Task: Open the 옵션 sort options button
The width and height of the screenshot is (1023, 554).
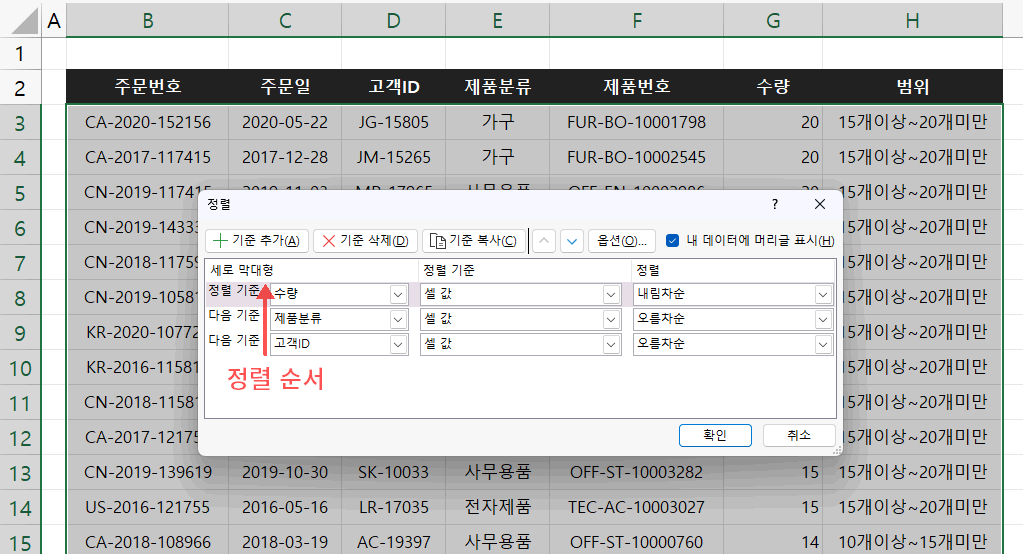Action: pyautogui.click(x=622, y=241)
